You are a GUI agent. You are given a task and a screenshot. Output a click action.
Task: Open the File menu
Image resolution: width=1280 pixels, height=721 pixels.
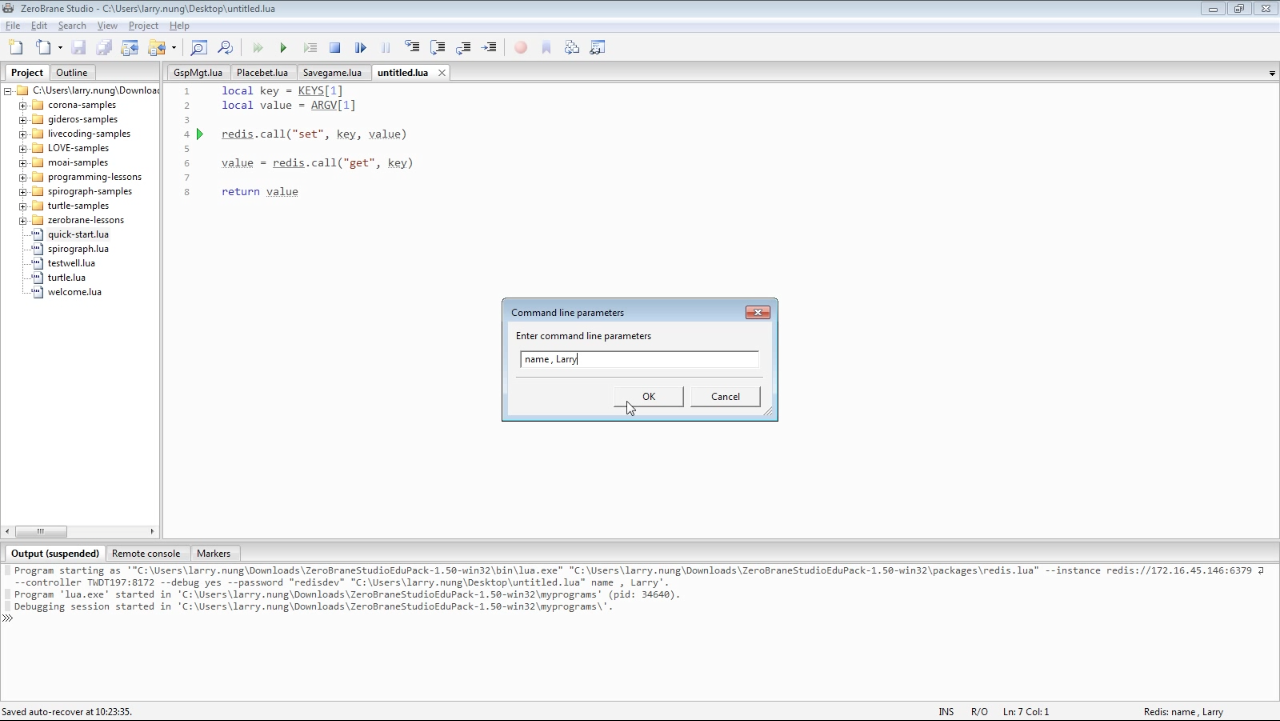click(x=13, y=25)
